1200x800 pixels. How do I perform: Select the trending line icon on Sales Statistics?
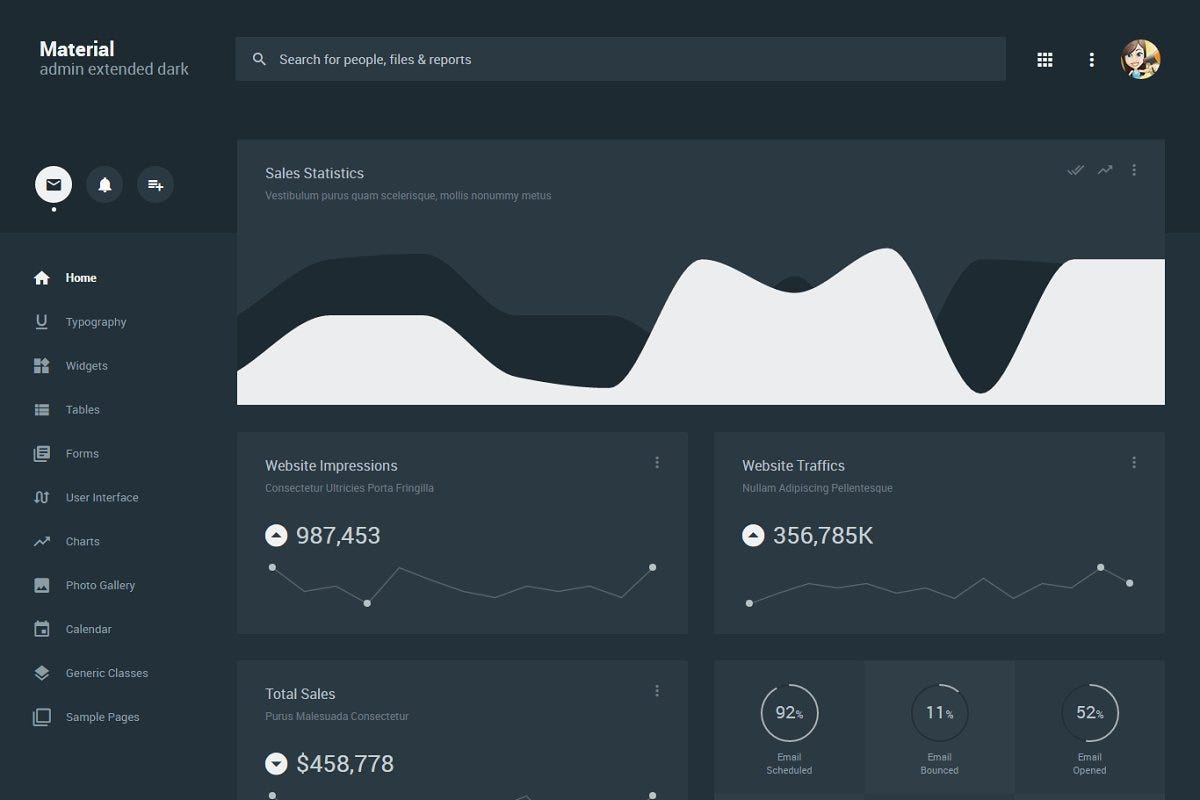pos(1105,170)
